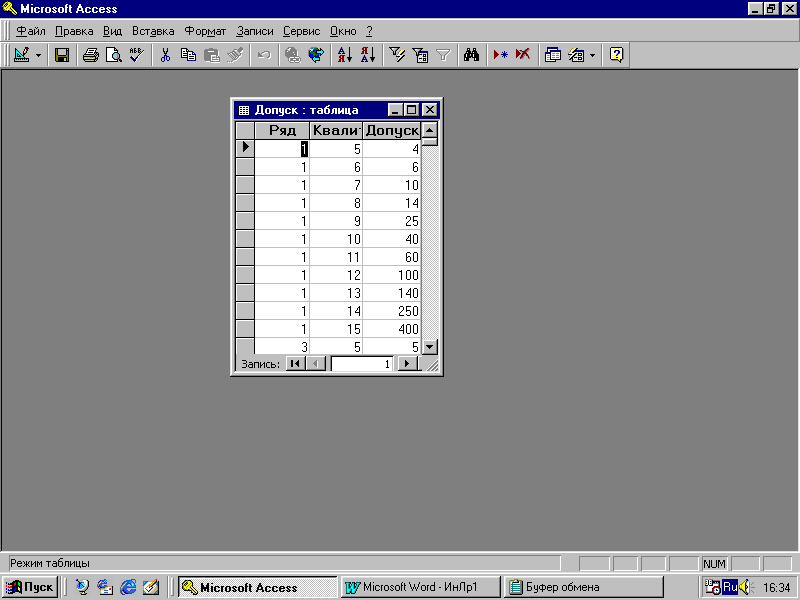
Task: Click the select-all corner box of the table
Action: tap(245, 130)
